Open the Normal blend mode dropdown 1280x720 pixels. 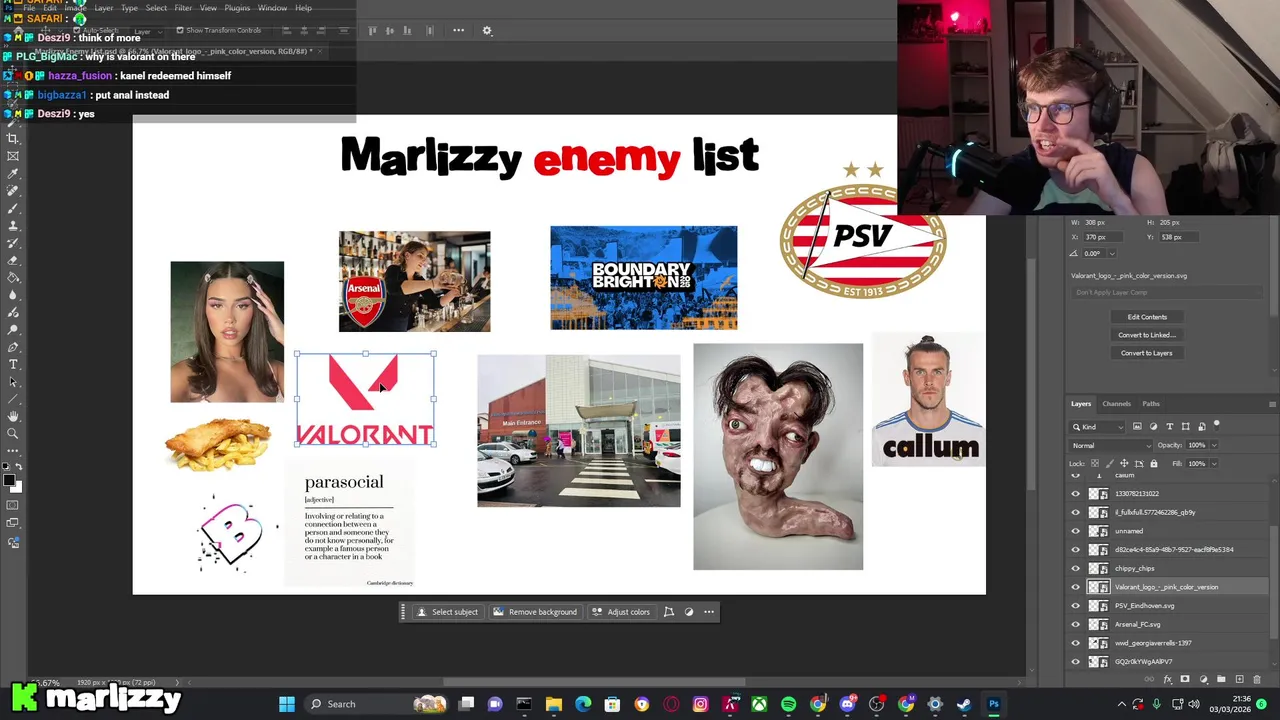[1111, 445]
